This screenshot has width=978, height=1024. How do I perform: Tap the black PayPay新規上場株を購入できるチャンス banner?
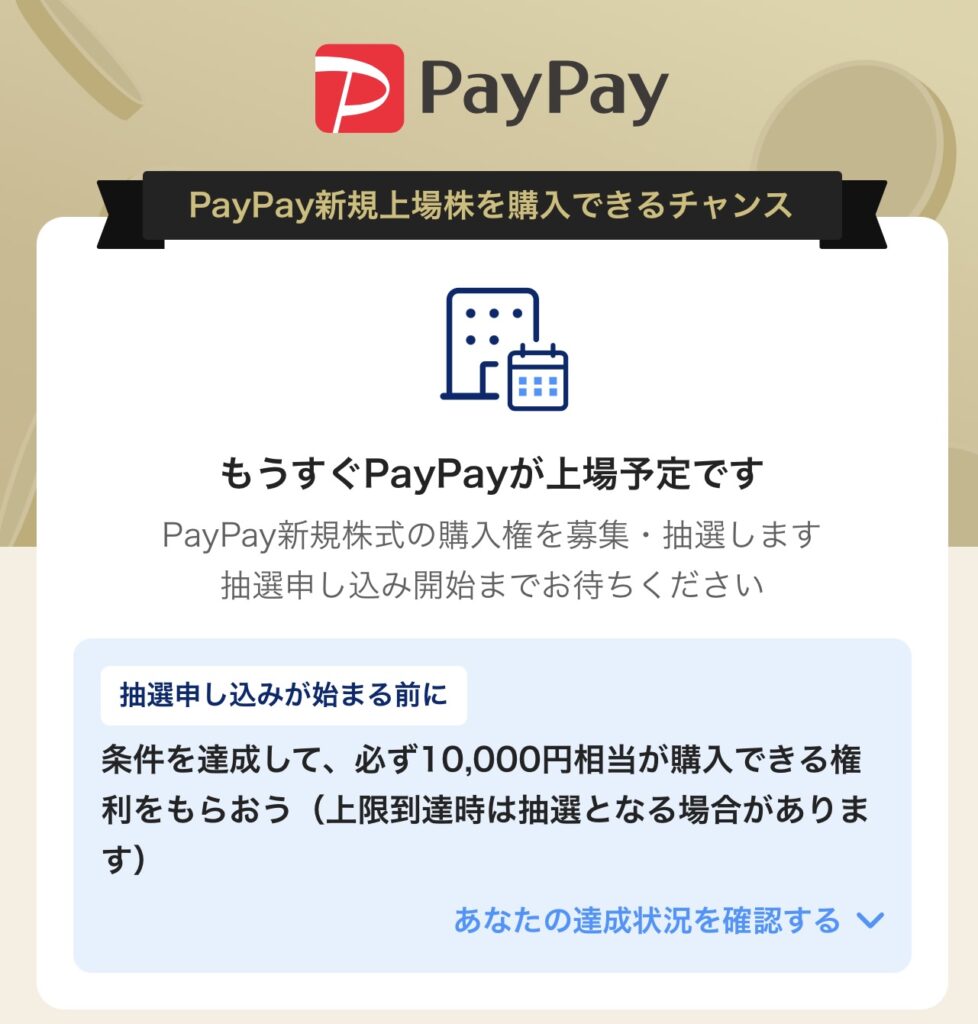[492, 205]
